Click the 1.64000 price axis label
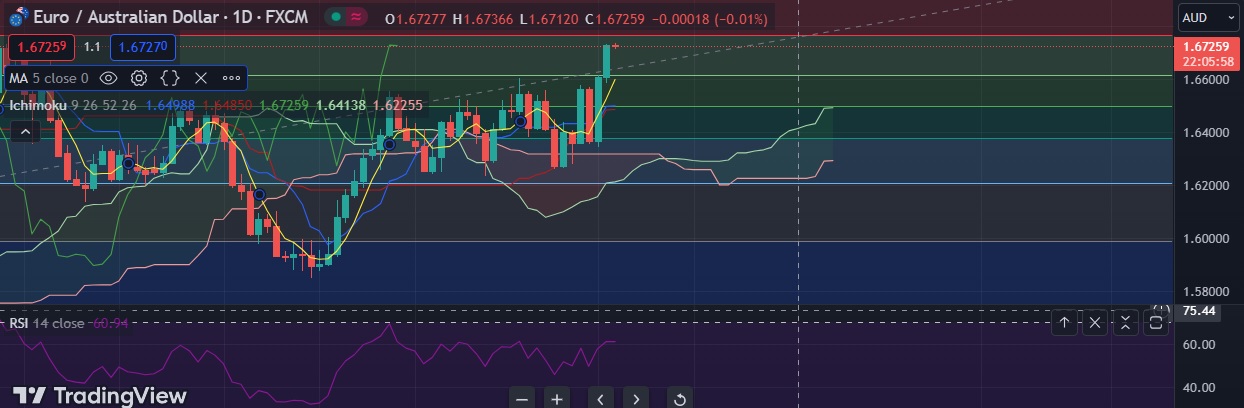Image resolution: width=1244 pixels, height=408 pixels. point(1204,133)
